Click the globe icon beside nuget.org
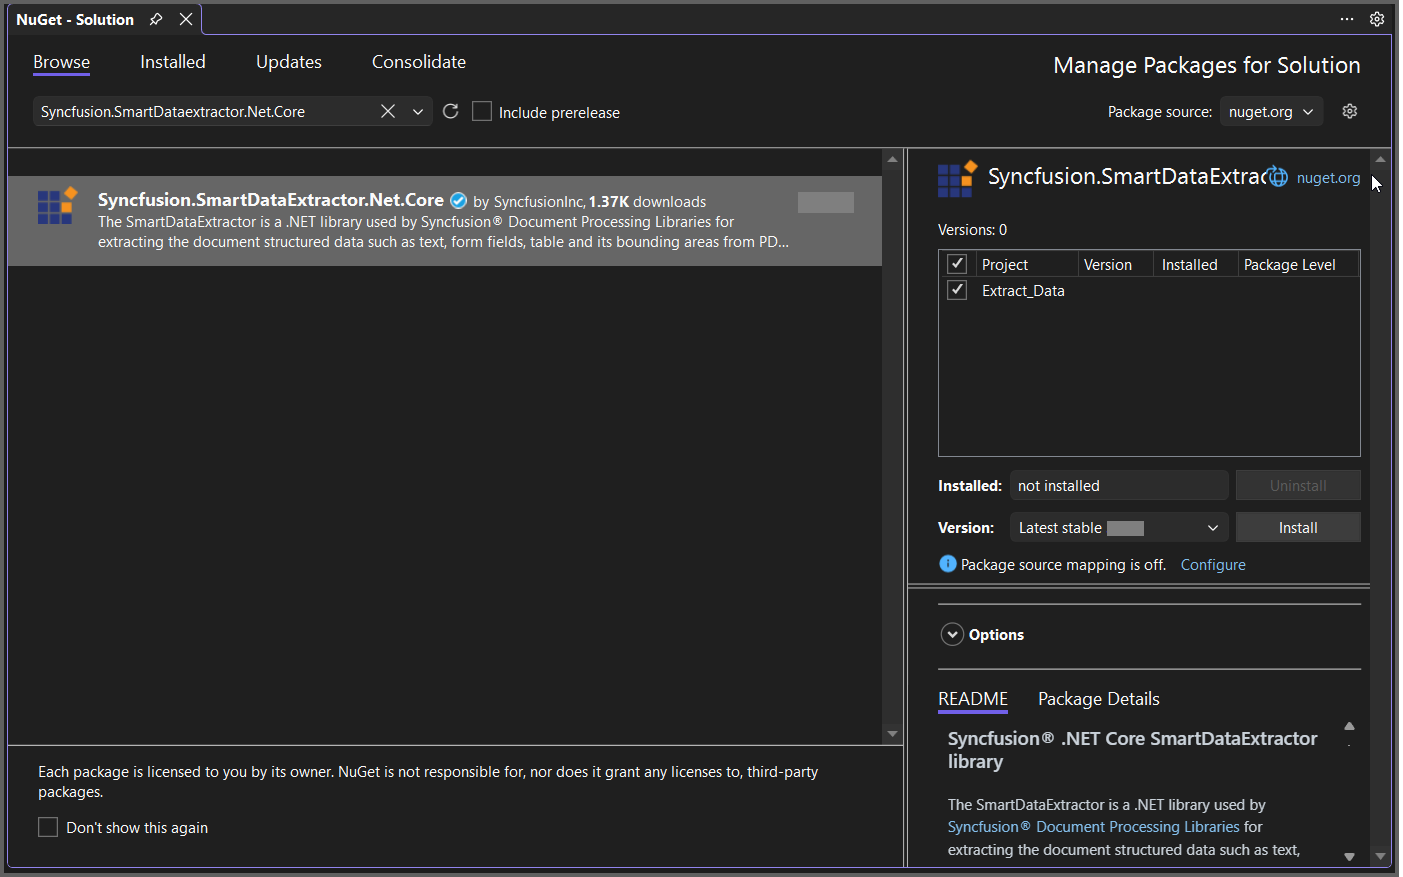This screenshot has width=1403, height=877. (x=1278, y=178)
